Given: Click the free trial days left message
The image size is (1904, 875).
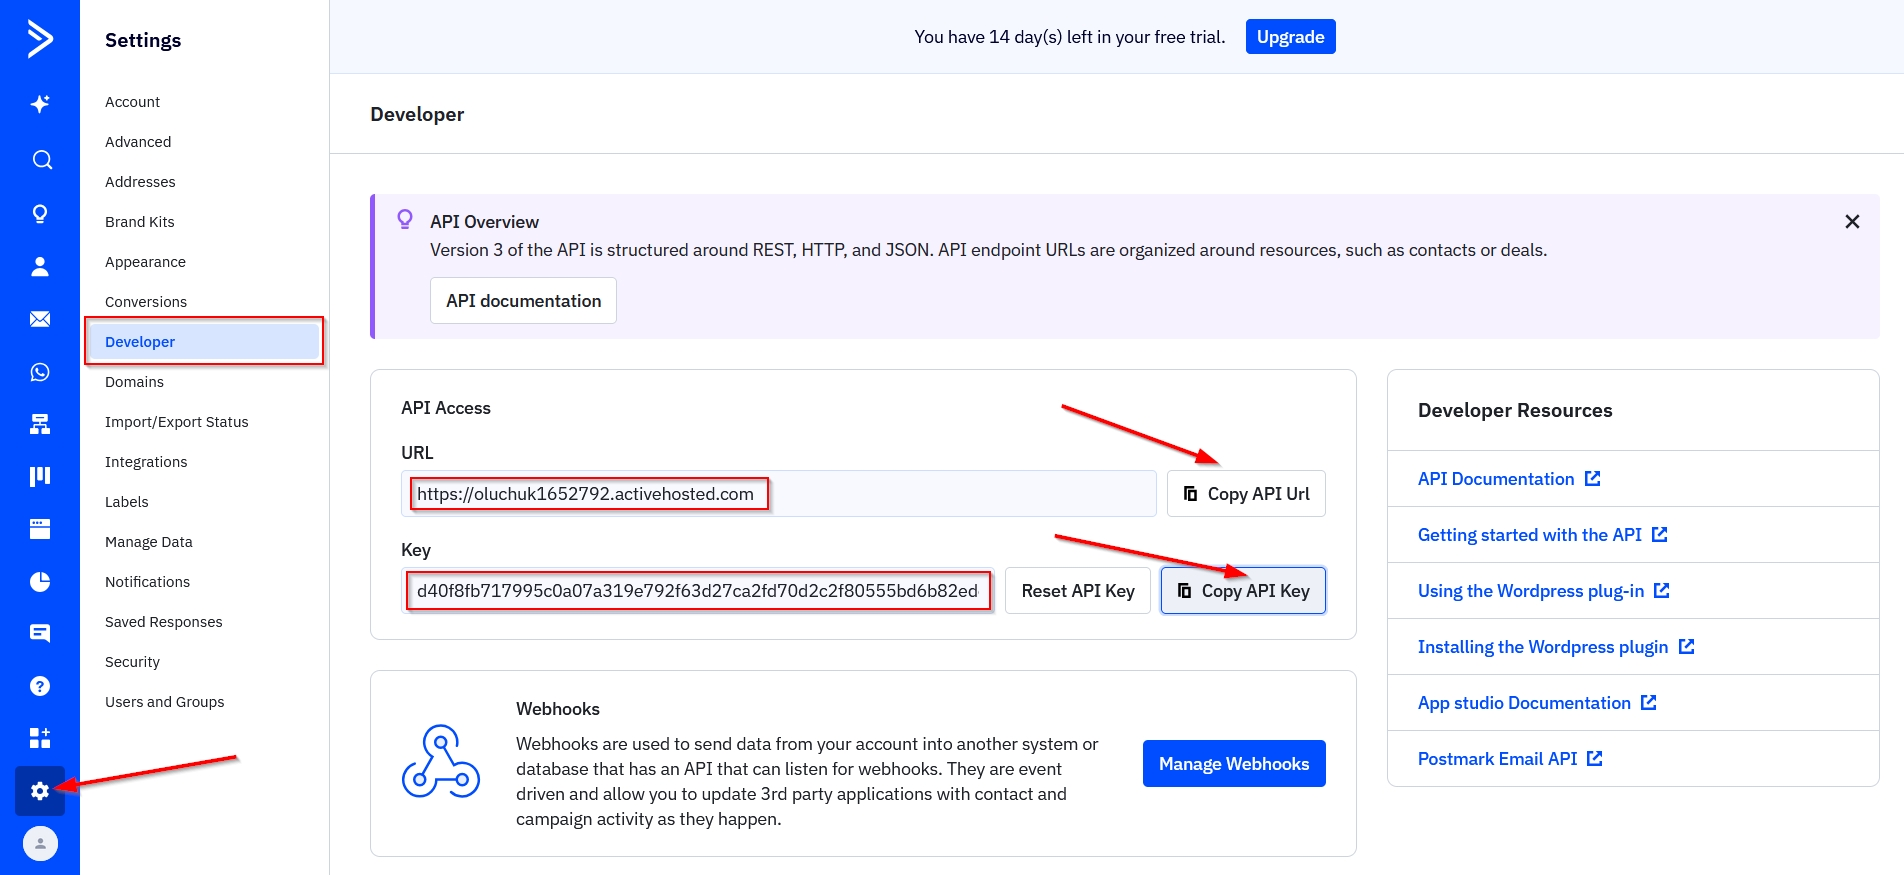Looking at the screenshot, I should pyautogui.click(x=1070, y=37).
